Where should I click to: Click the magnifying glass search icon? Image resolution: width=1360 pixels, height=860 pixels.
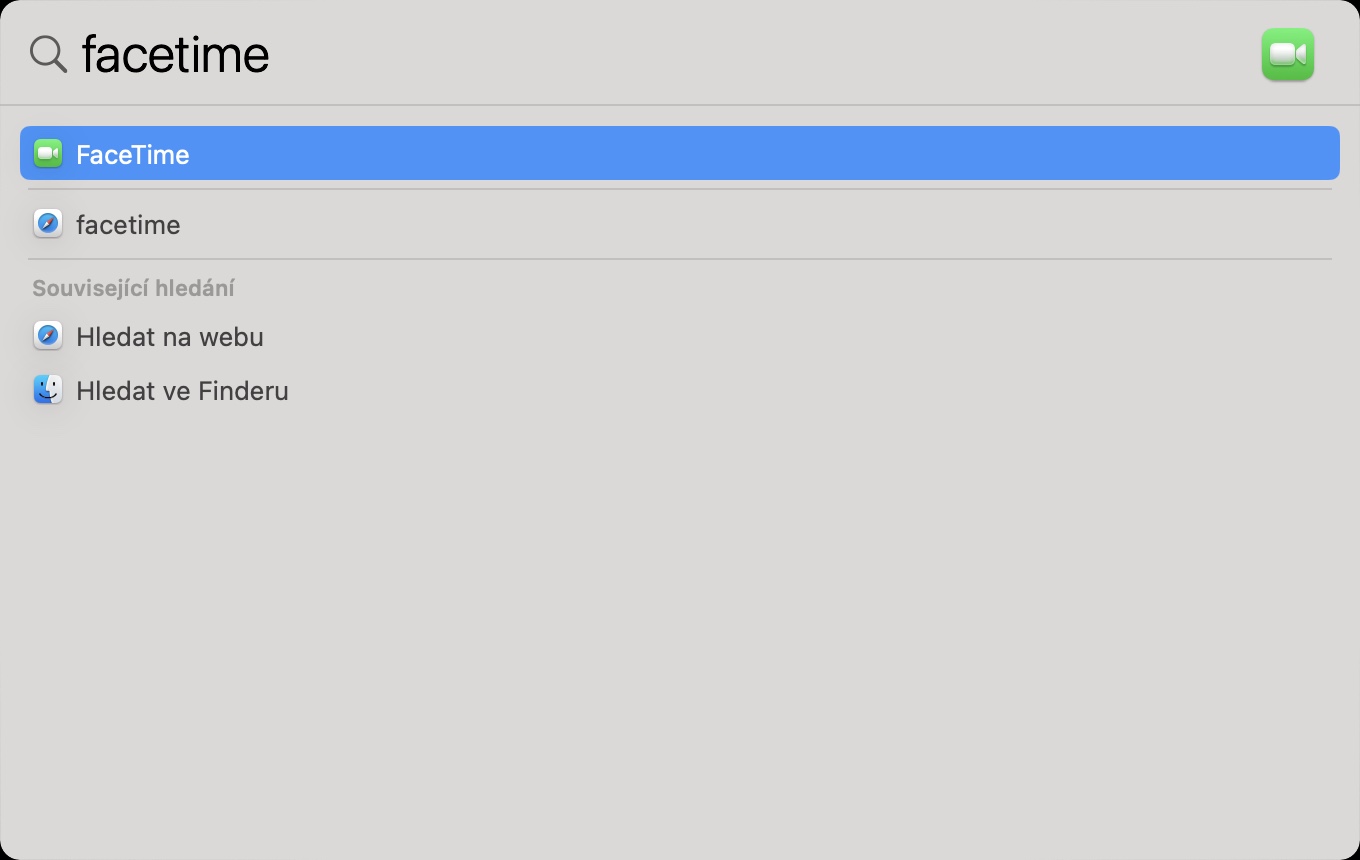48,54
